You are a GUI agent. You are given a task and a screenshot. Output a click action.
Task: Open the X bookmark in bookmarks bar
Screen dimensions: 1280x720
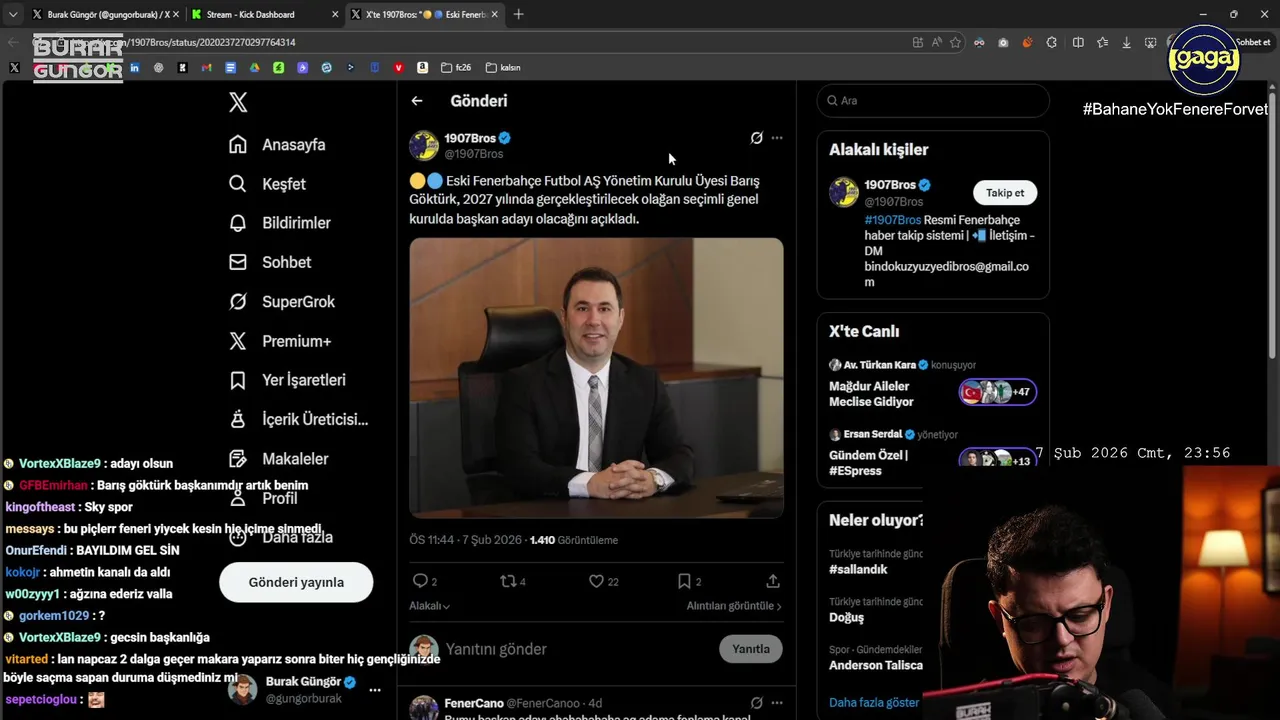click(14, 68)
